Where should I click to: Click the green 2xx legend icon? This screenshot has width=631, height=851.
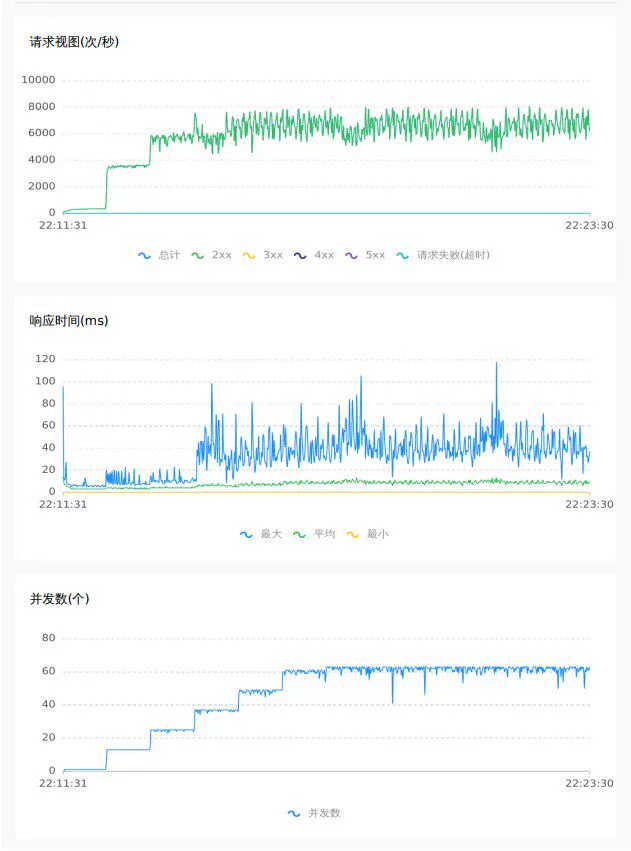198,255
